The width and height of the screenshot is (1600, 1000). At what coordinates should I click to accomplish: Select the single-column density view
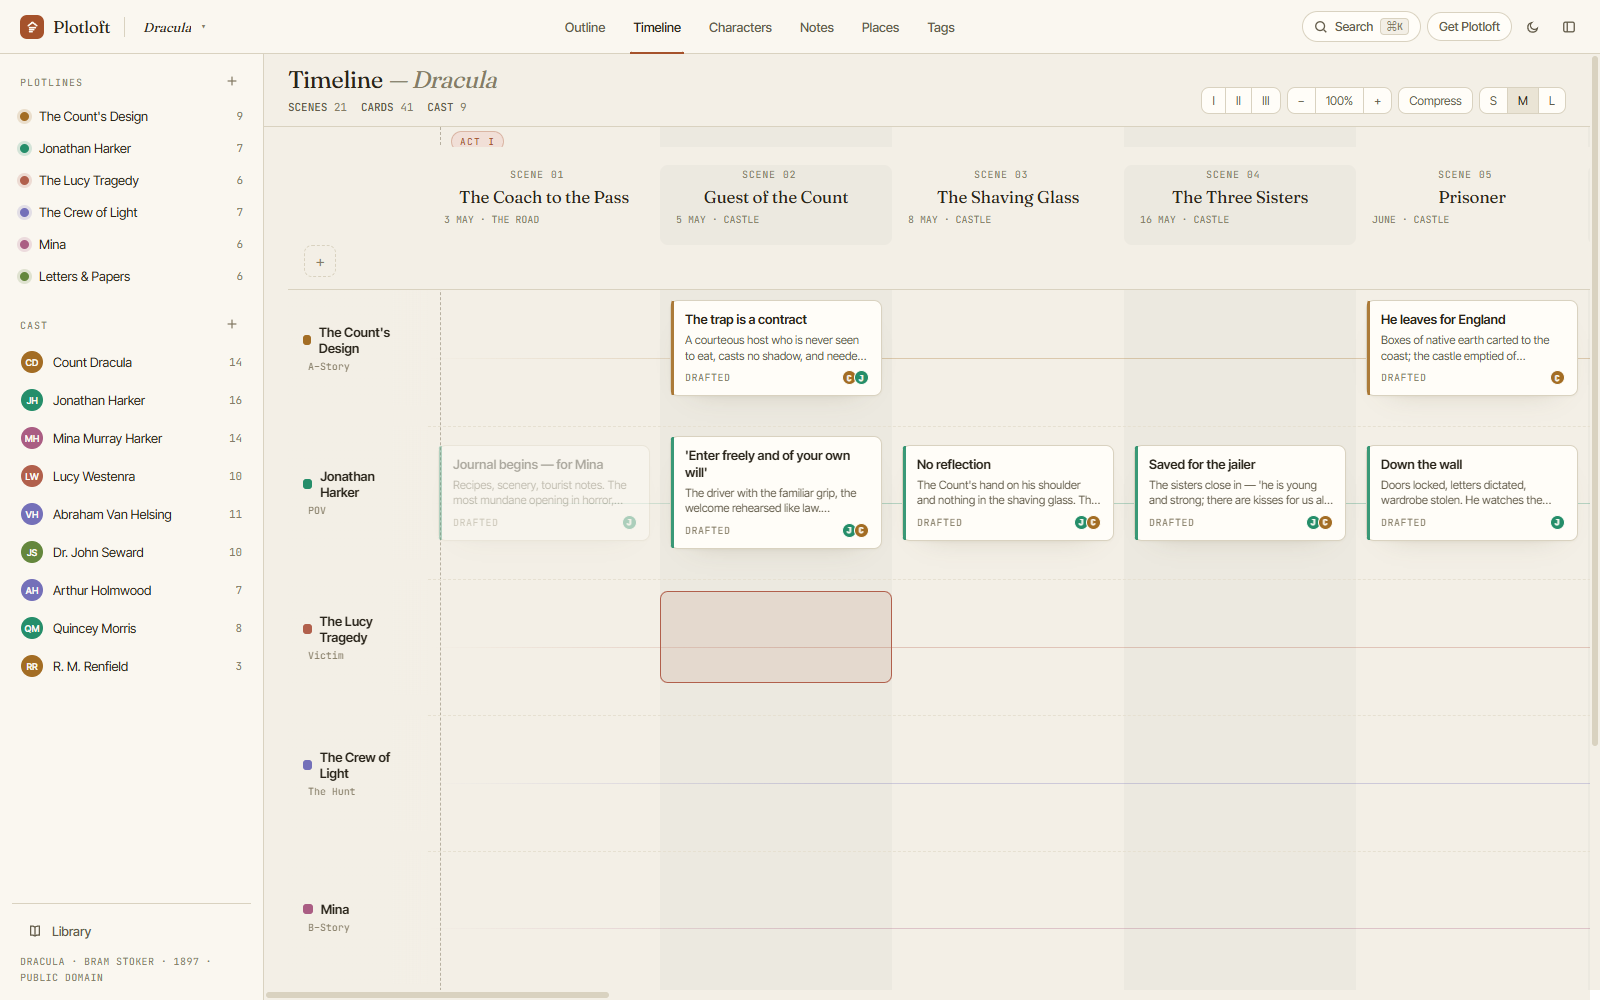click(x=1214, y=101)
